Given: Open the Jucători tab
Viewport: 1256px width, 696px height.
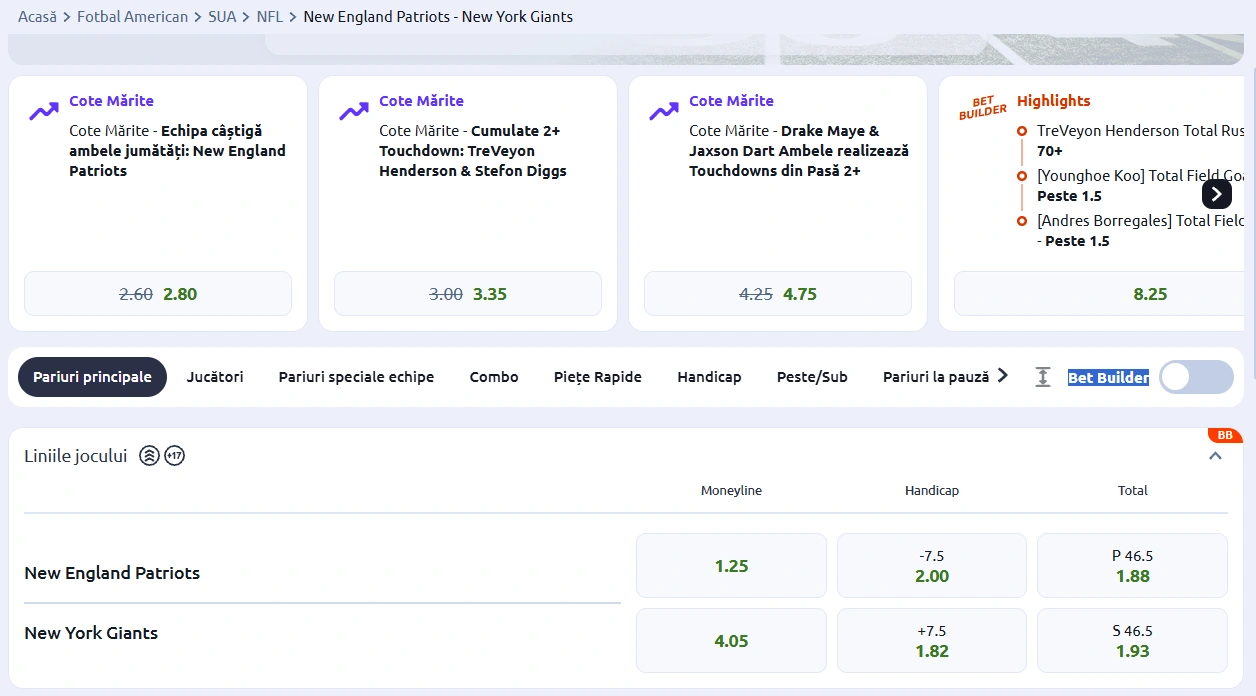Looking at the screenshot, I should click(215, 377).
